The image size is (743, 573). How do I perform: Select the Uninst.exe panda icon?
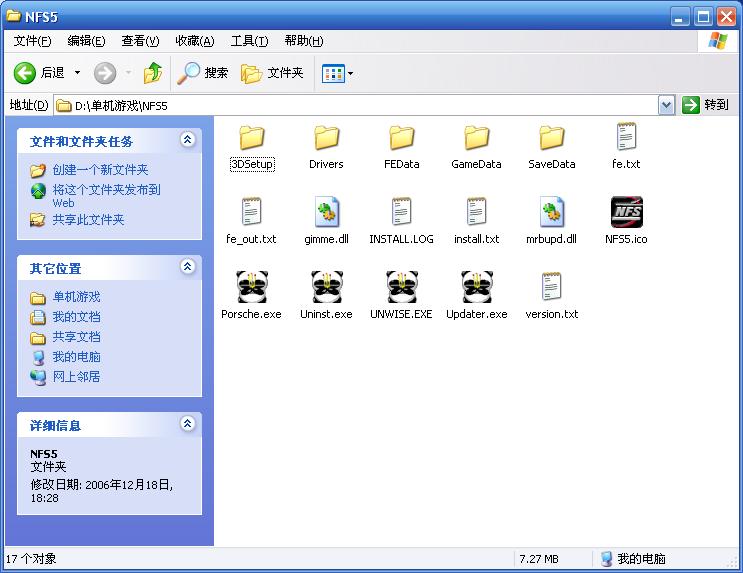click(x=326, y=287)
